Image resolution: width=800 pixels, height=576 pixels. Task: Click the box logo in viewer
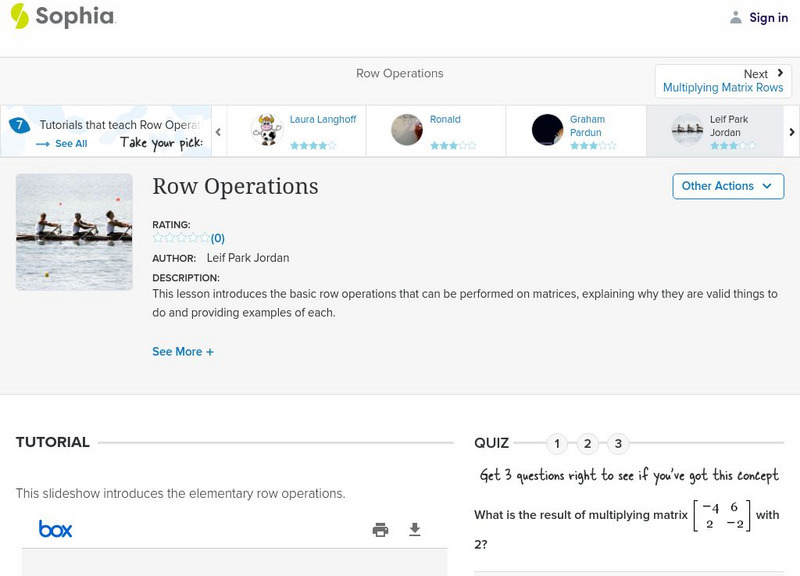(56, 529)
